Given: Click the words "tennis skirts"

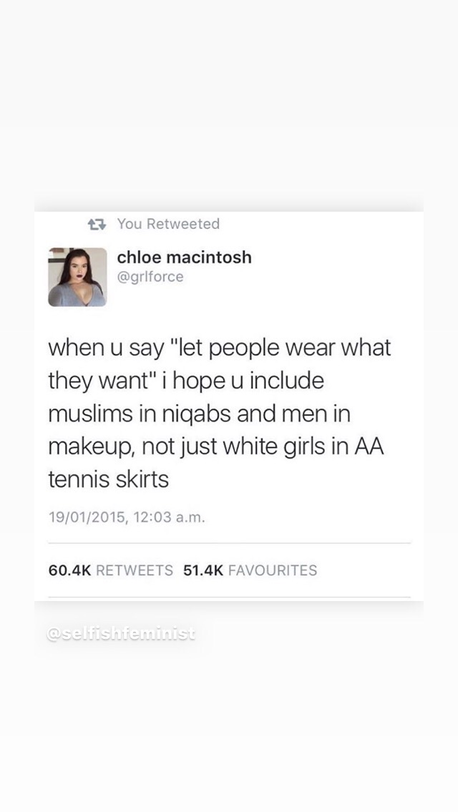Looking at the screenshot, I should pos(108,479).
